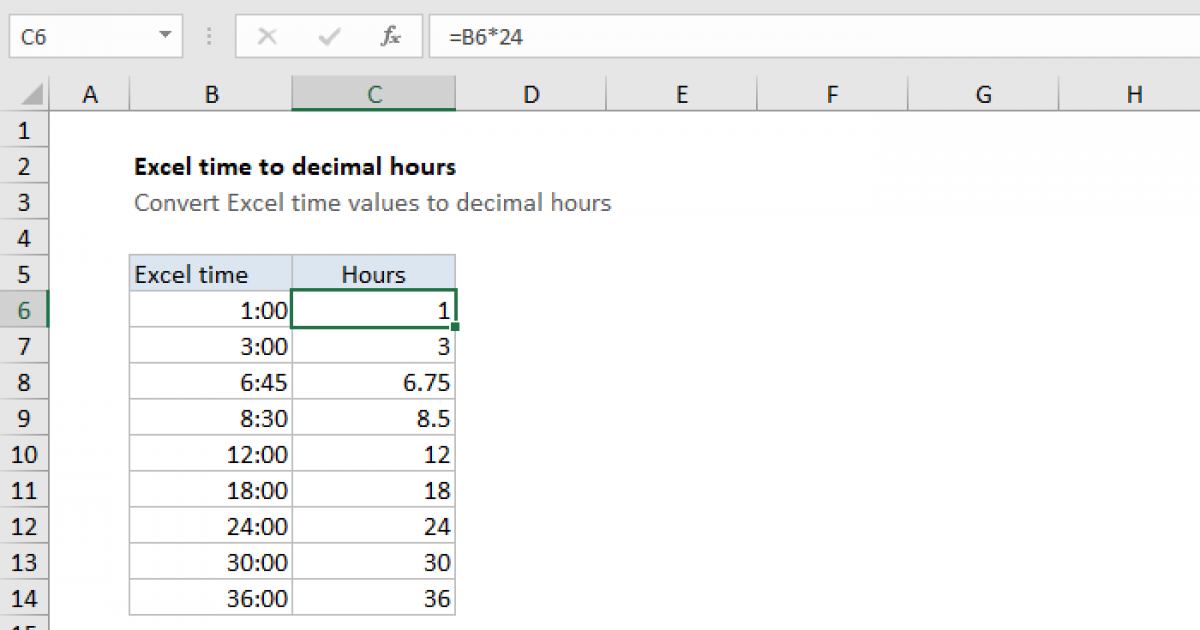Select row 9 header
Image resolution: width=1200 pixels, height=630 pixels.
tap(25, 418)
